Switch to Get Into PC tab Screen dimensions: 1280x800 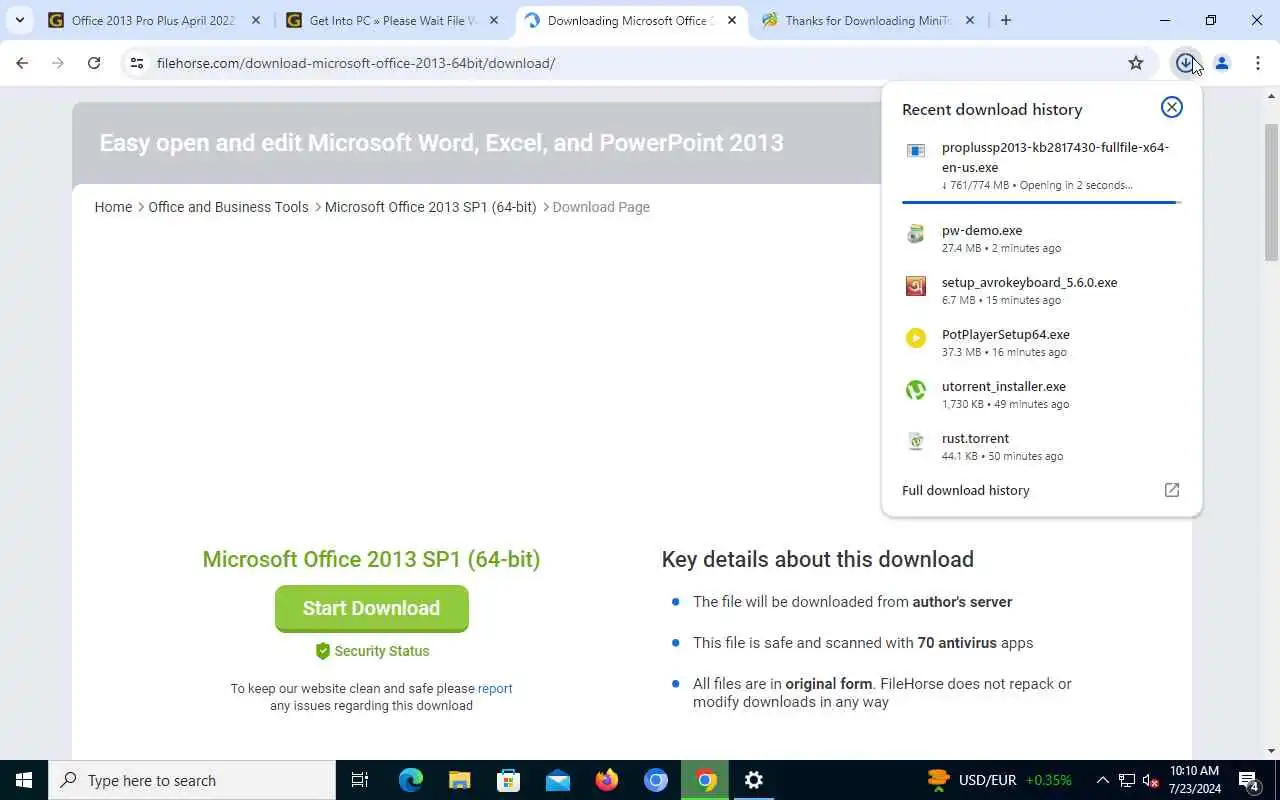390,20
